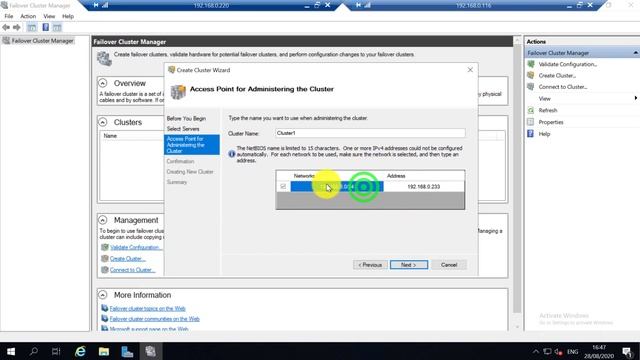
Task: Open the Windows Start menu
Action: [x=11, y=351]
